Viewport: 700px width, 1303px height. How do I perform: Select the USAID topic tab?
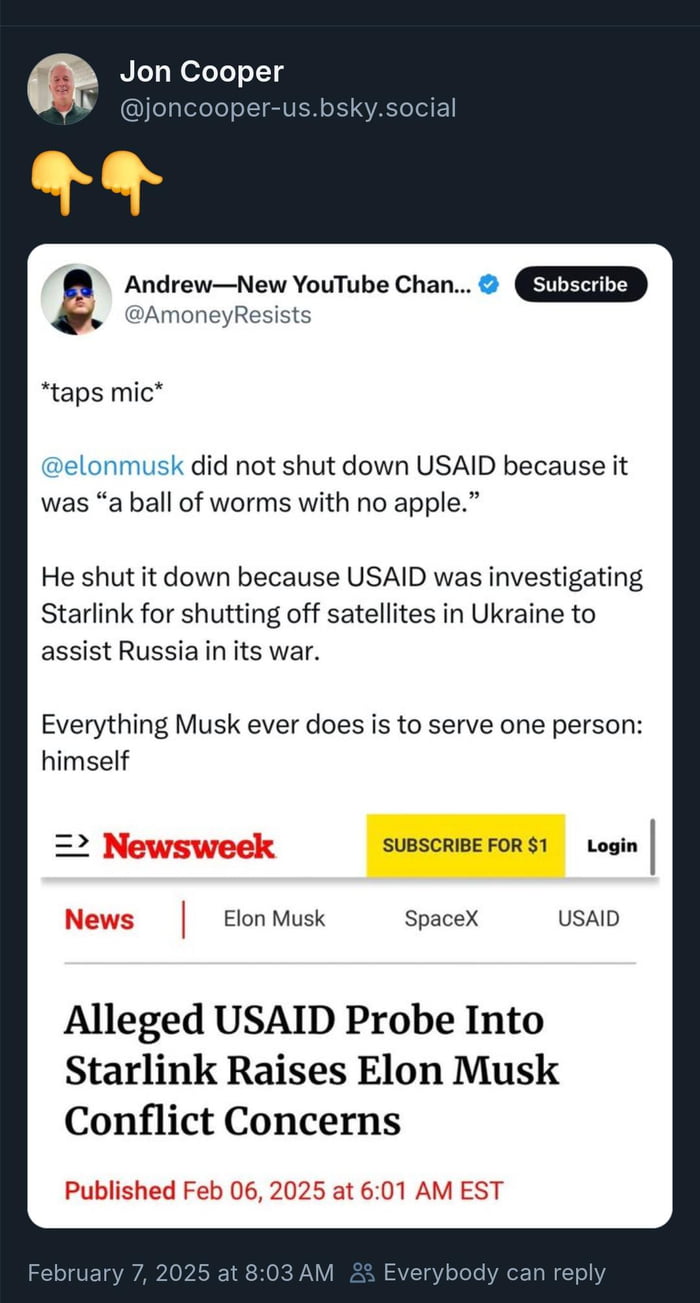(588, 918)
